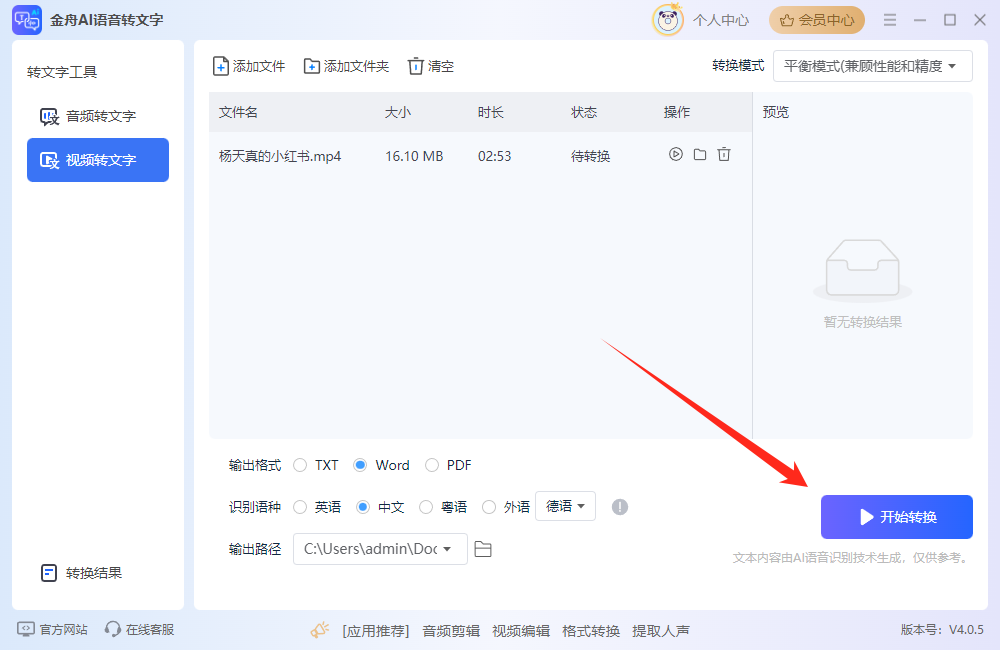This screenshot has height=650, width=1000.
Task: Choose 英语 as recognition language
Action: [x=300, y=507]
